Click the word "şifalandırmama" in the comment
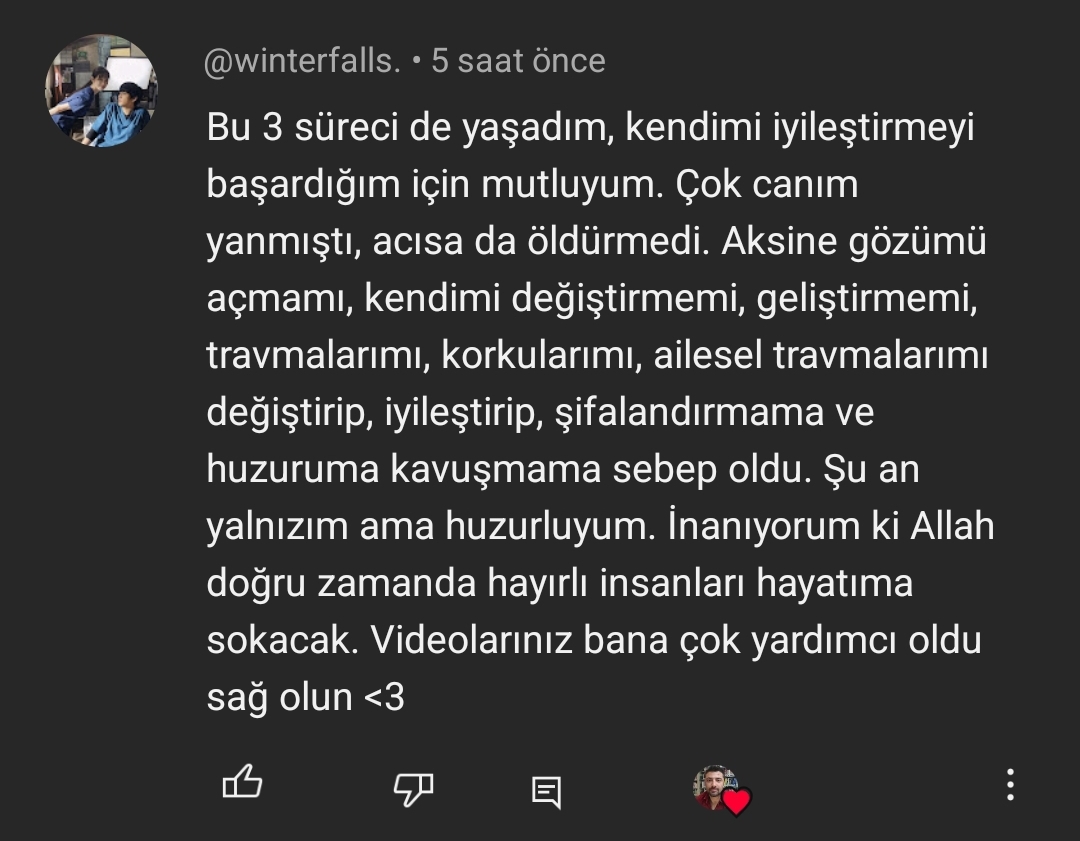 [x=689, y=413]
